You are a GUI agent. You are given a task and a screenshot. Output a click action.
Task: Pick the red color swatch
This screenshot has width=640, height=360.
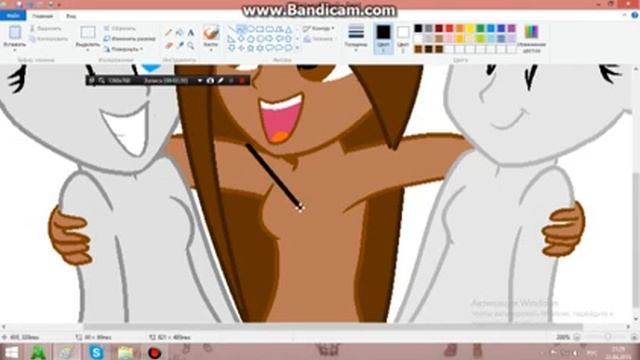tap(449, 28)
